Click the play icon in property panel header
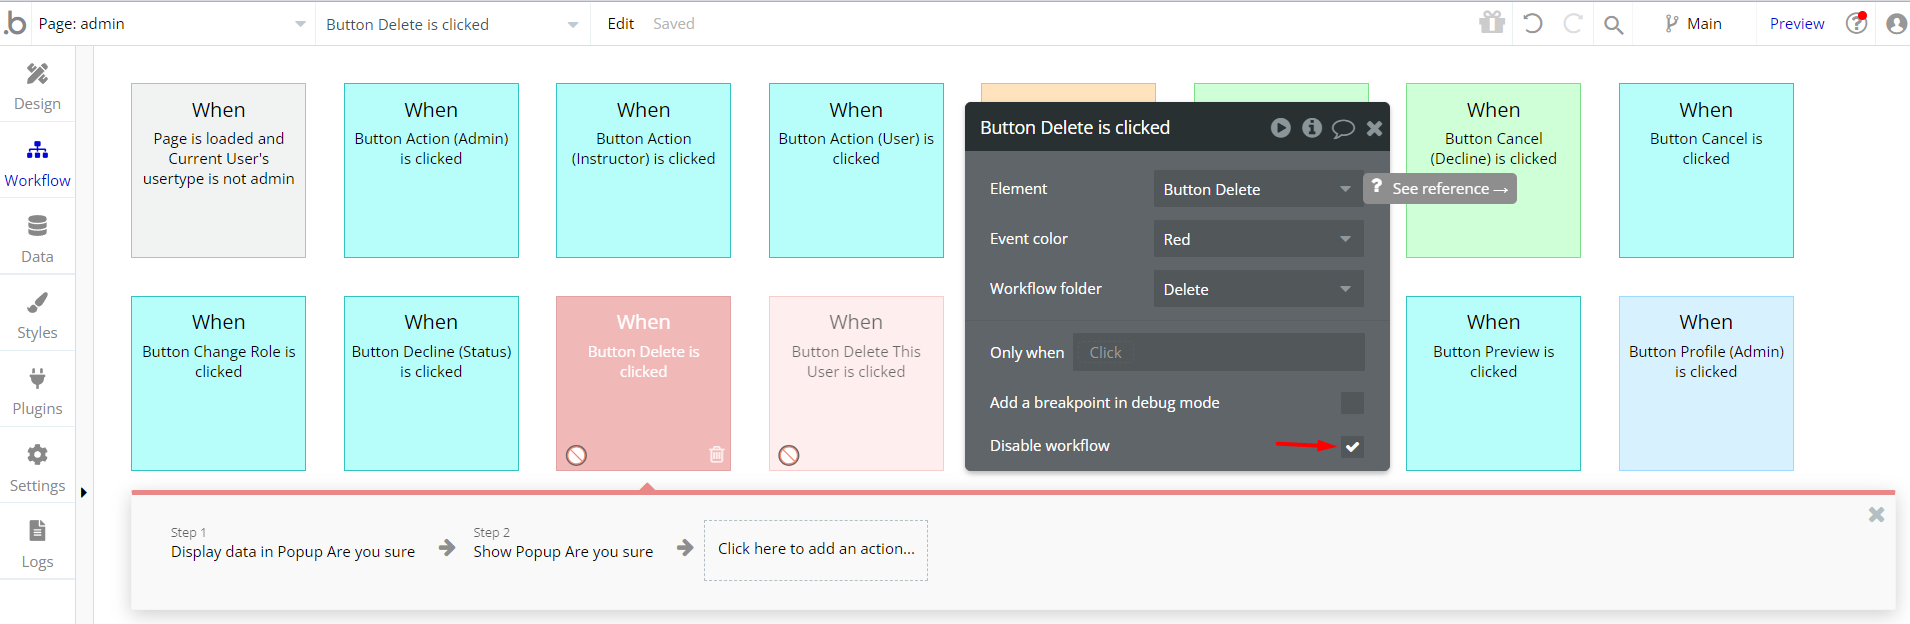This screenshot has width=1910, height=624. point(1280,128)
